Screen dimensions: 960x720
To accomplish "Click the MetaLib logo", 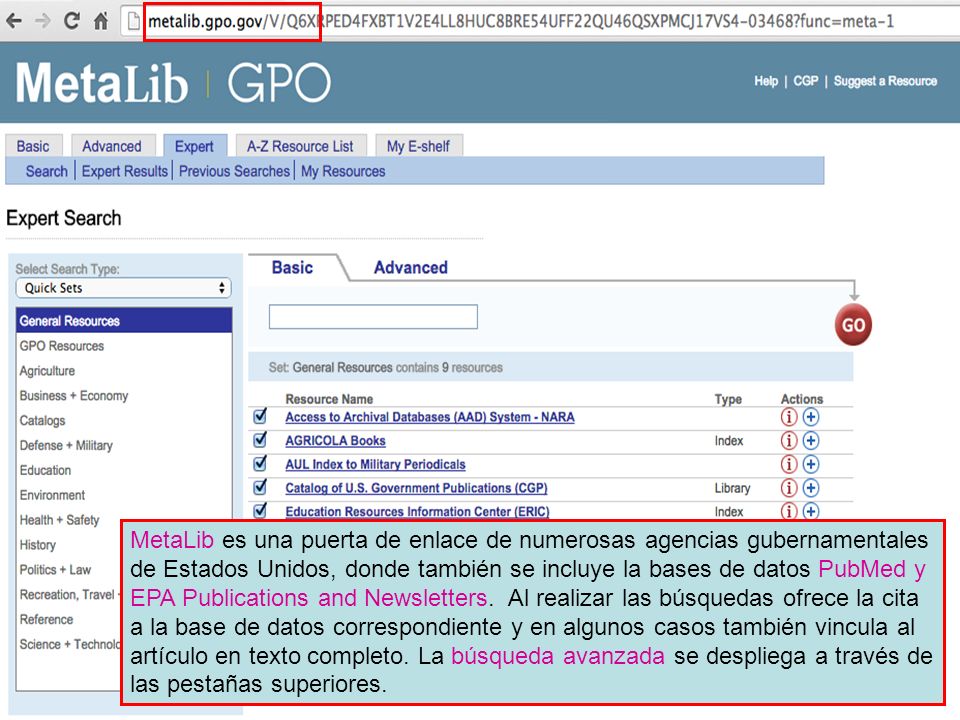I will coord(102,83).
